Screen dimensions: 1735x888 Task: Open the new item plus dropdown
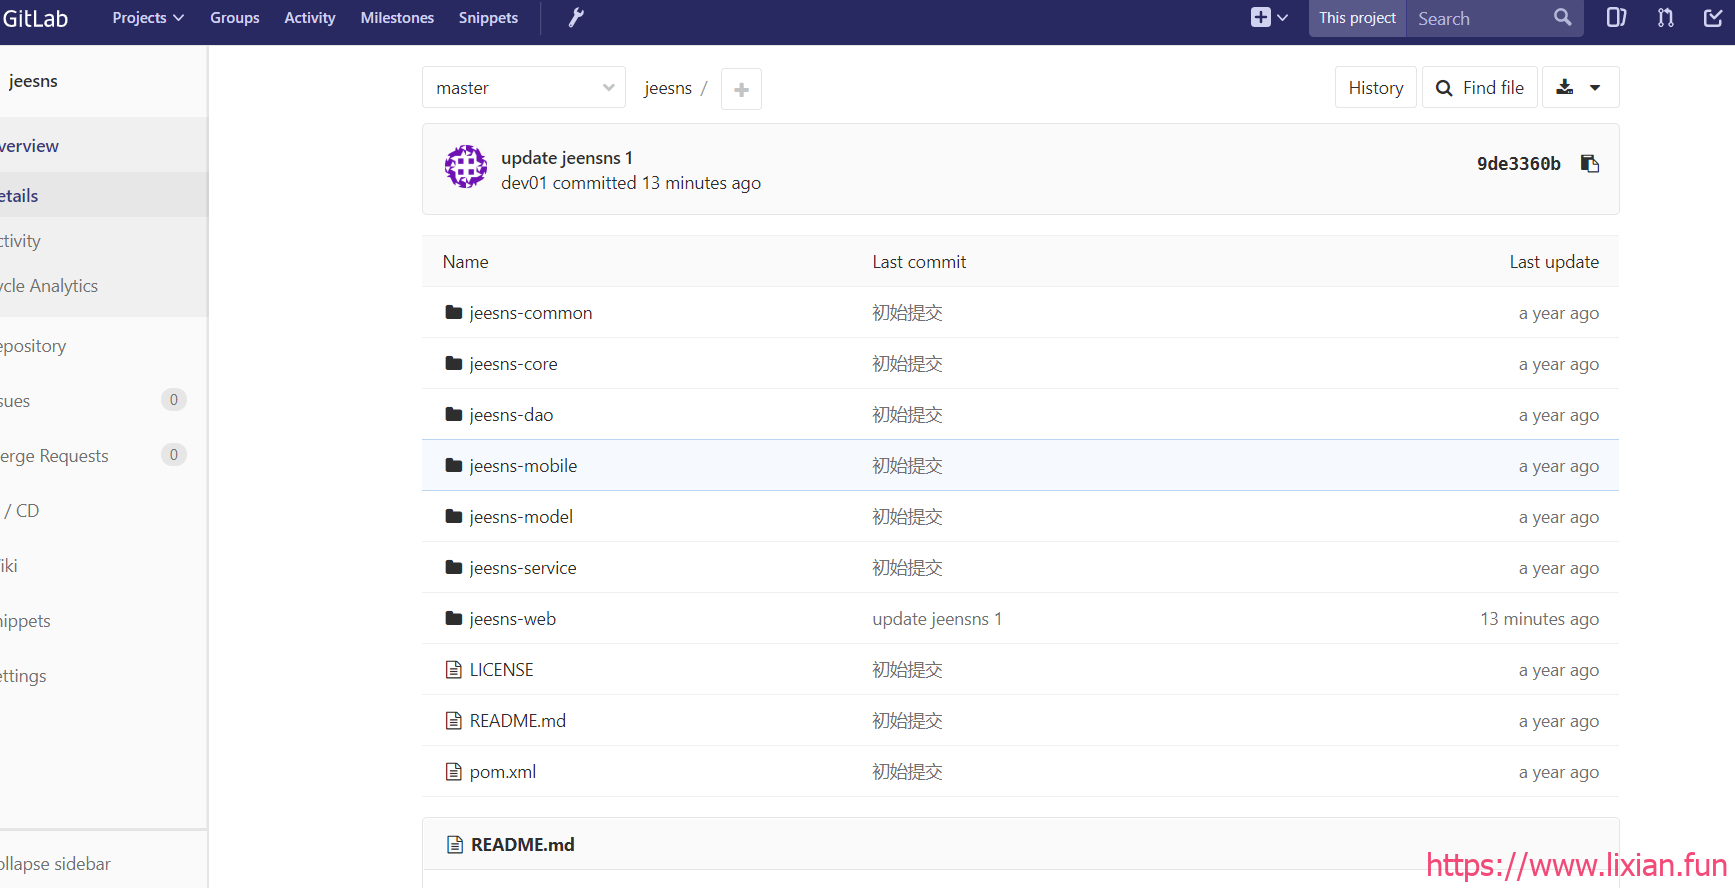click(1269, 18)
